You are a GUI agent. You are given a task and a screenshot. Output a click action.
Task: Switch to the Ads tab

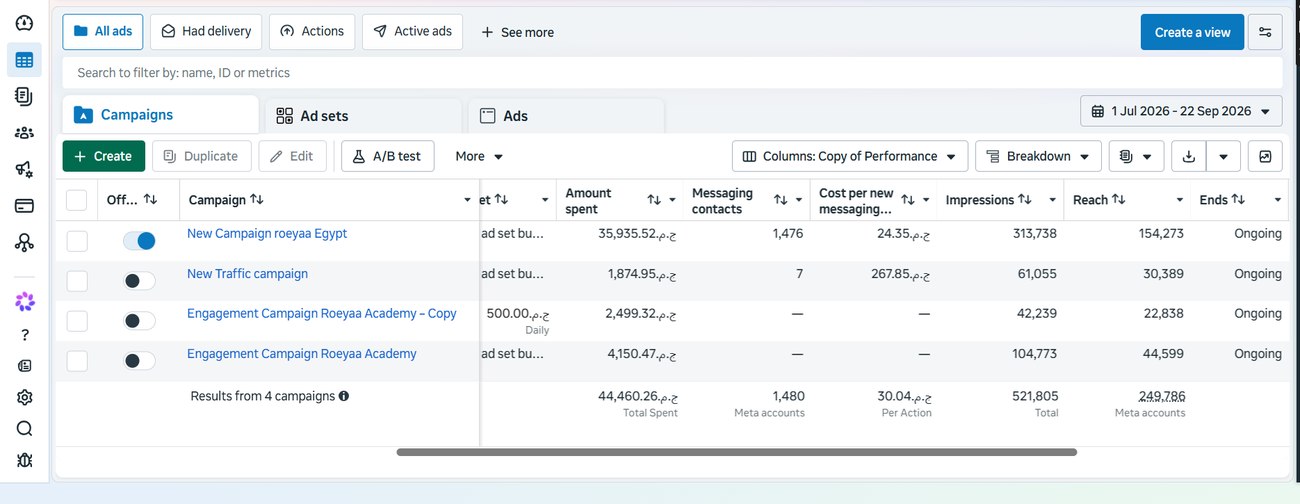tap(566, 116)
